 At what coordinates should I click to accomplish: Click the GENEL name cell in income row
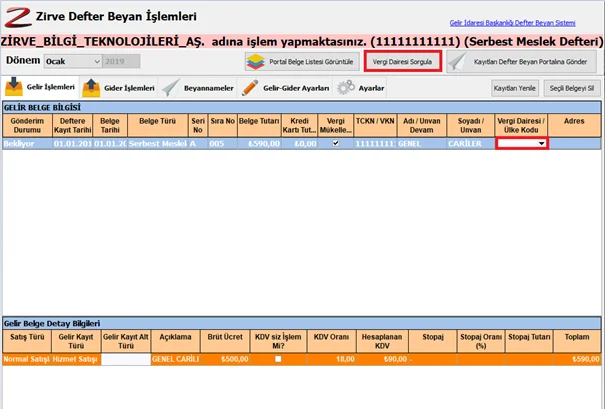(x=421, y=144)
